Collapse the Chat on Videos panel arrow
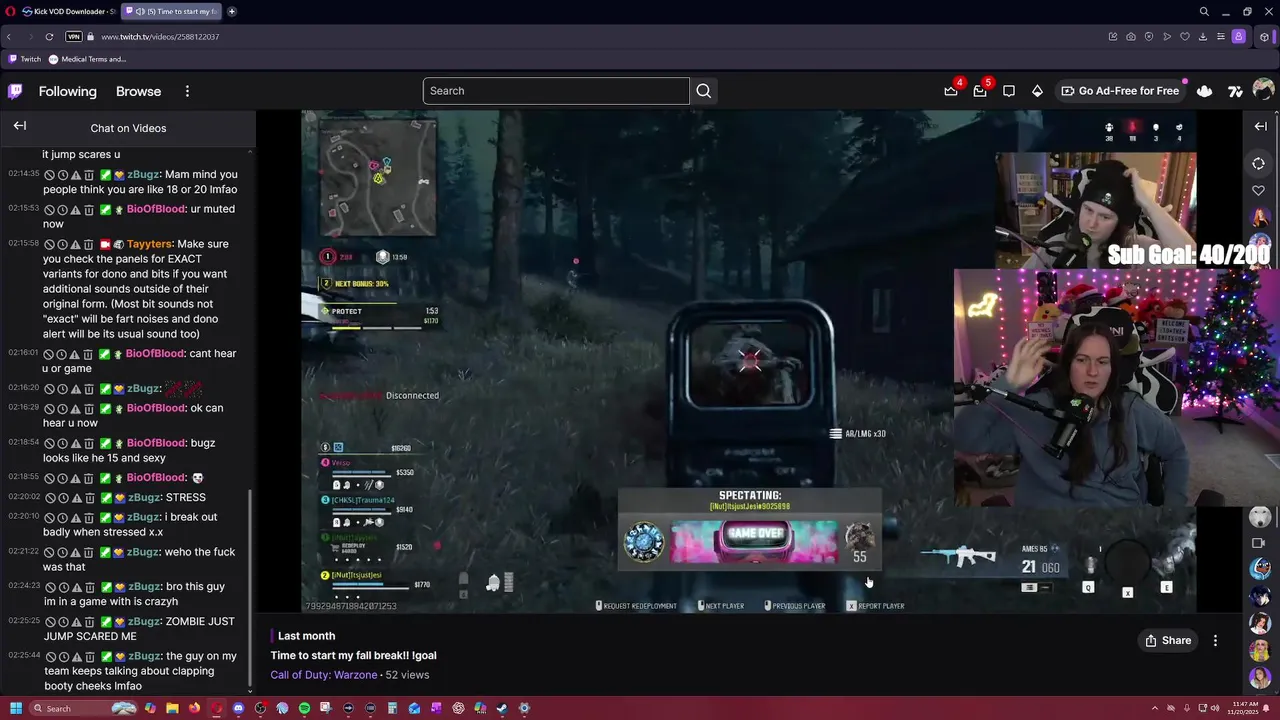This screenshot has width=1280, height=720. (x=20, y=126)
